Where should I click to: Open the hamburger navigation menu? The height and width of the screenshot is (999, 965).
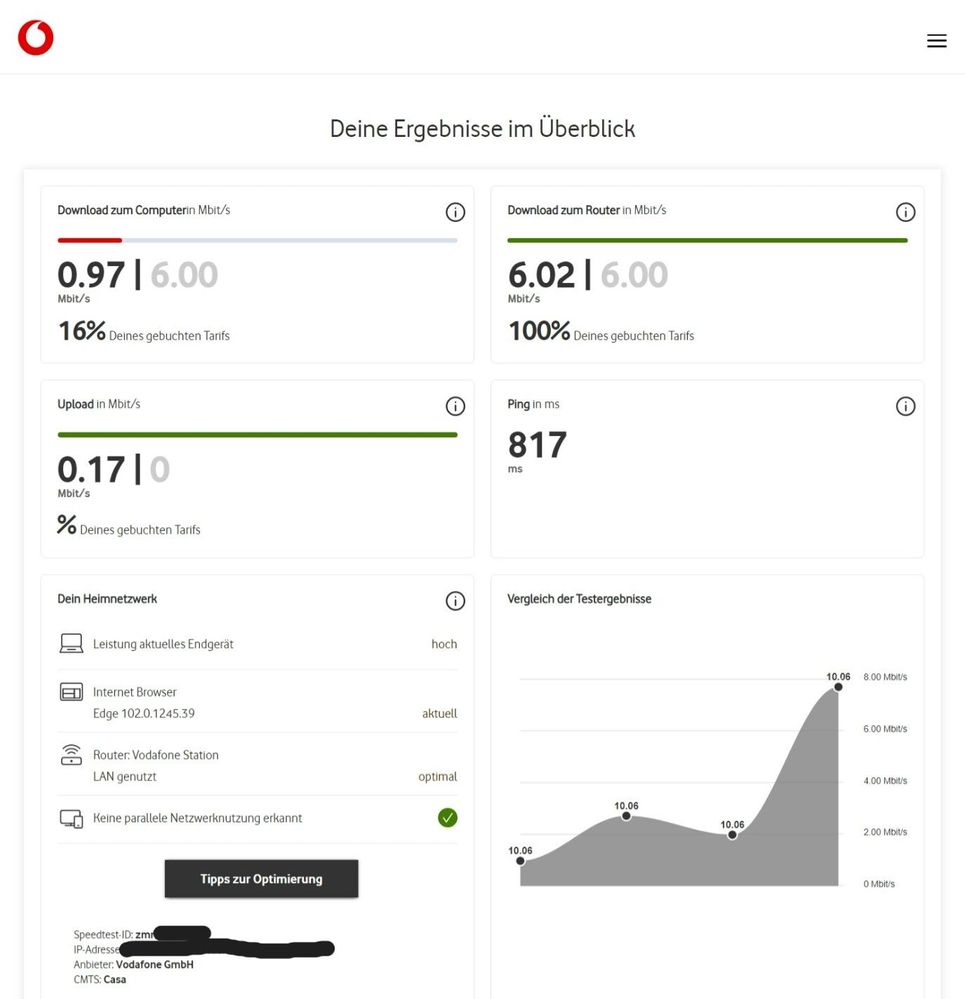[937, 40]
